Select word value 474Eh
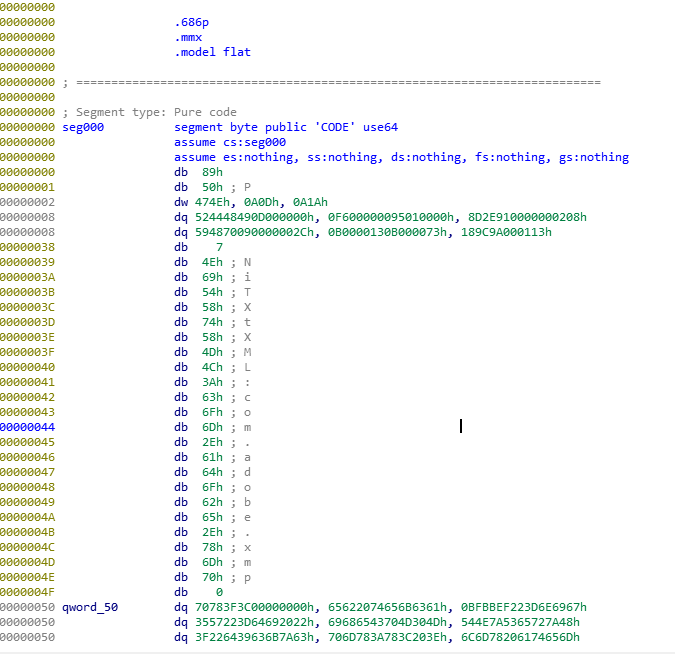 [x=212, y=202]
